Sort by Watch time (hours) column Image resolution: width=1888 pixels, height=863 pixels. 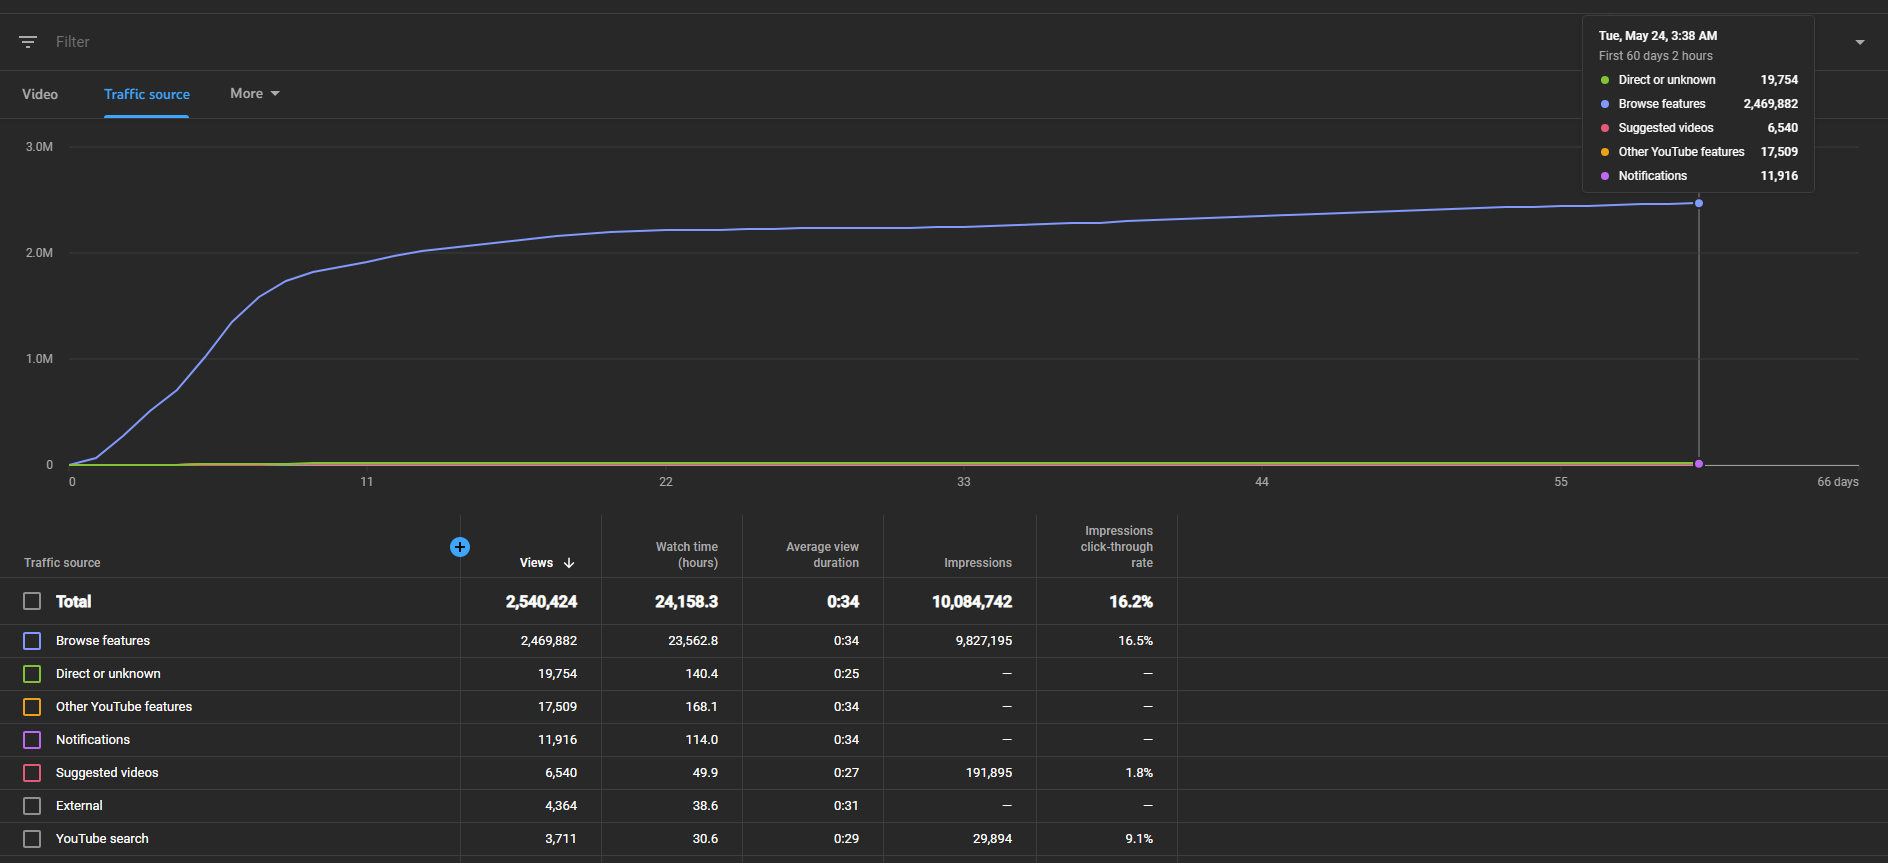(x=687, y=555)
